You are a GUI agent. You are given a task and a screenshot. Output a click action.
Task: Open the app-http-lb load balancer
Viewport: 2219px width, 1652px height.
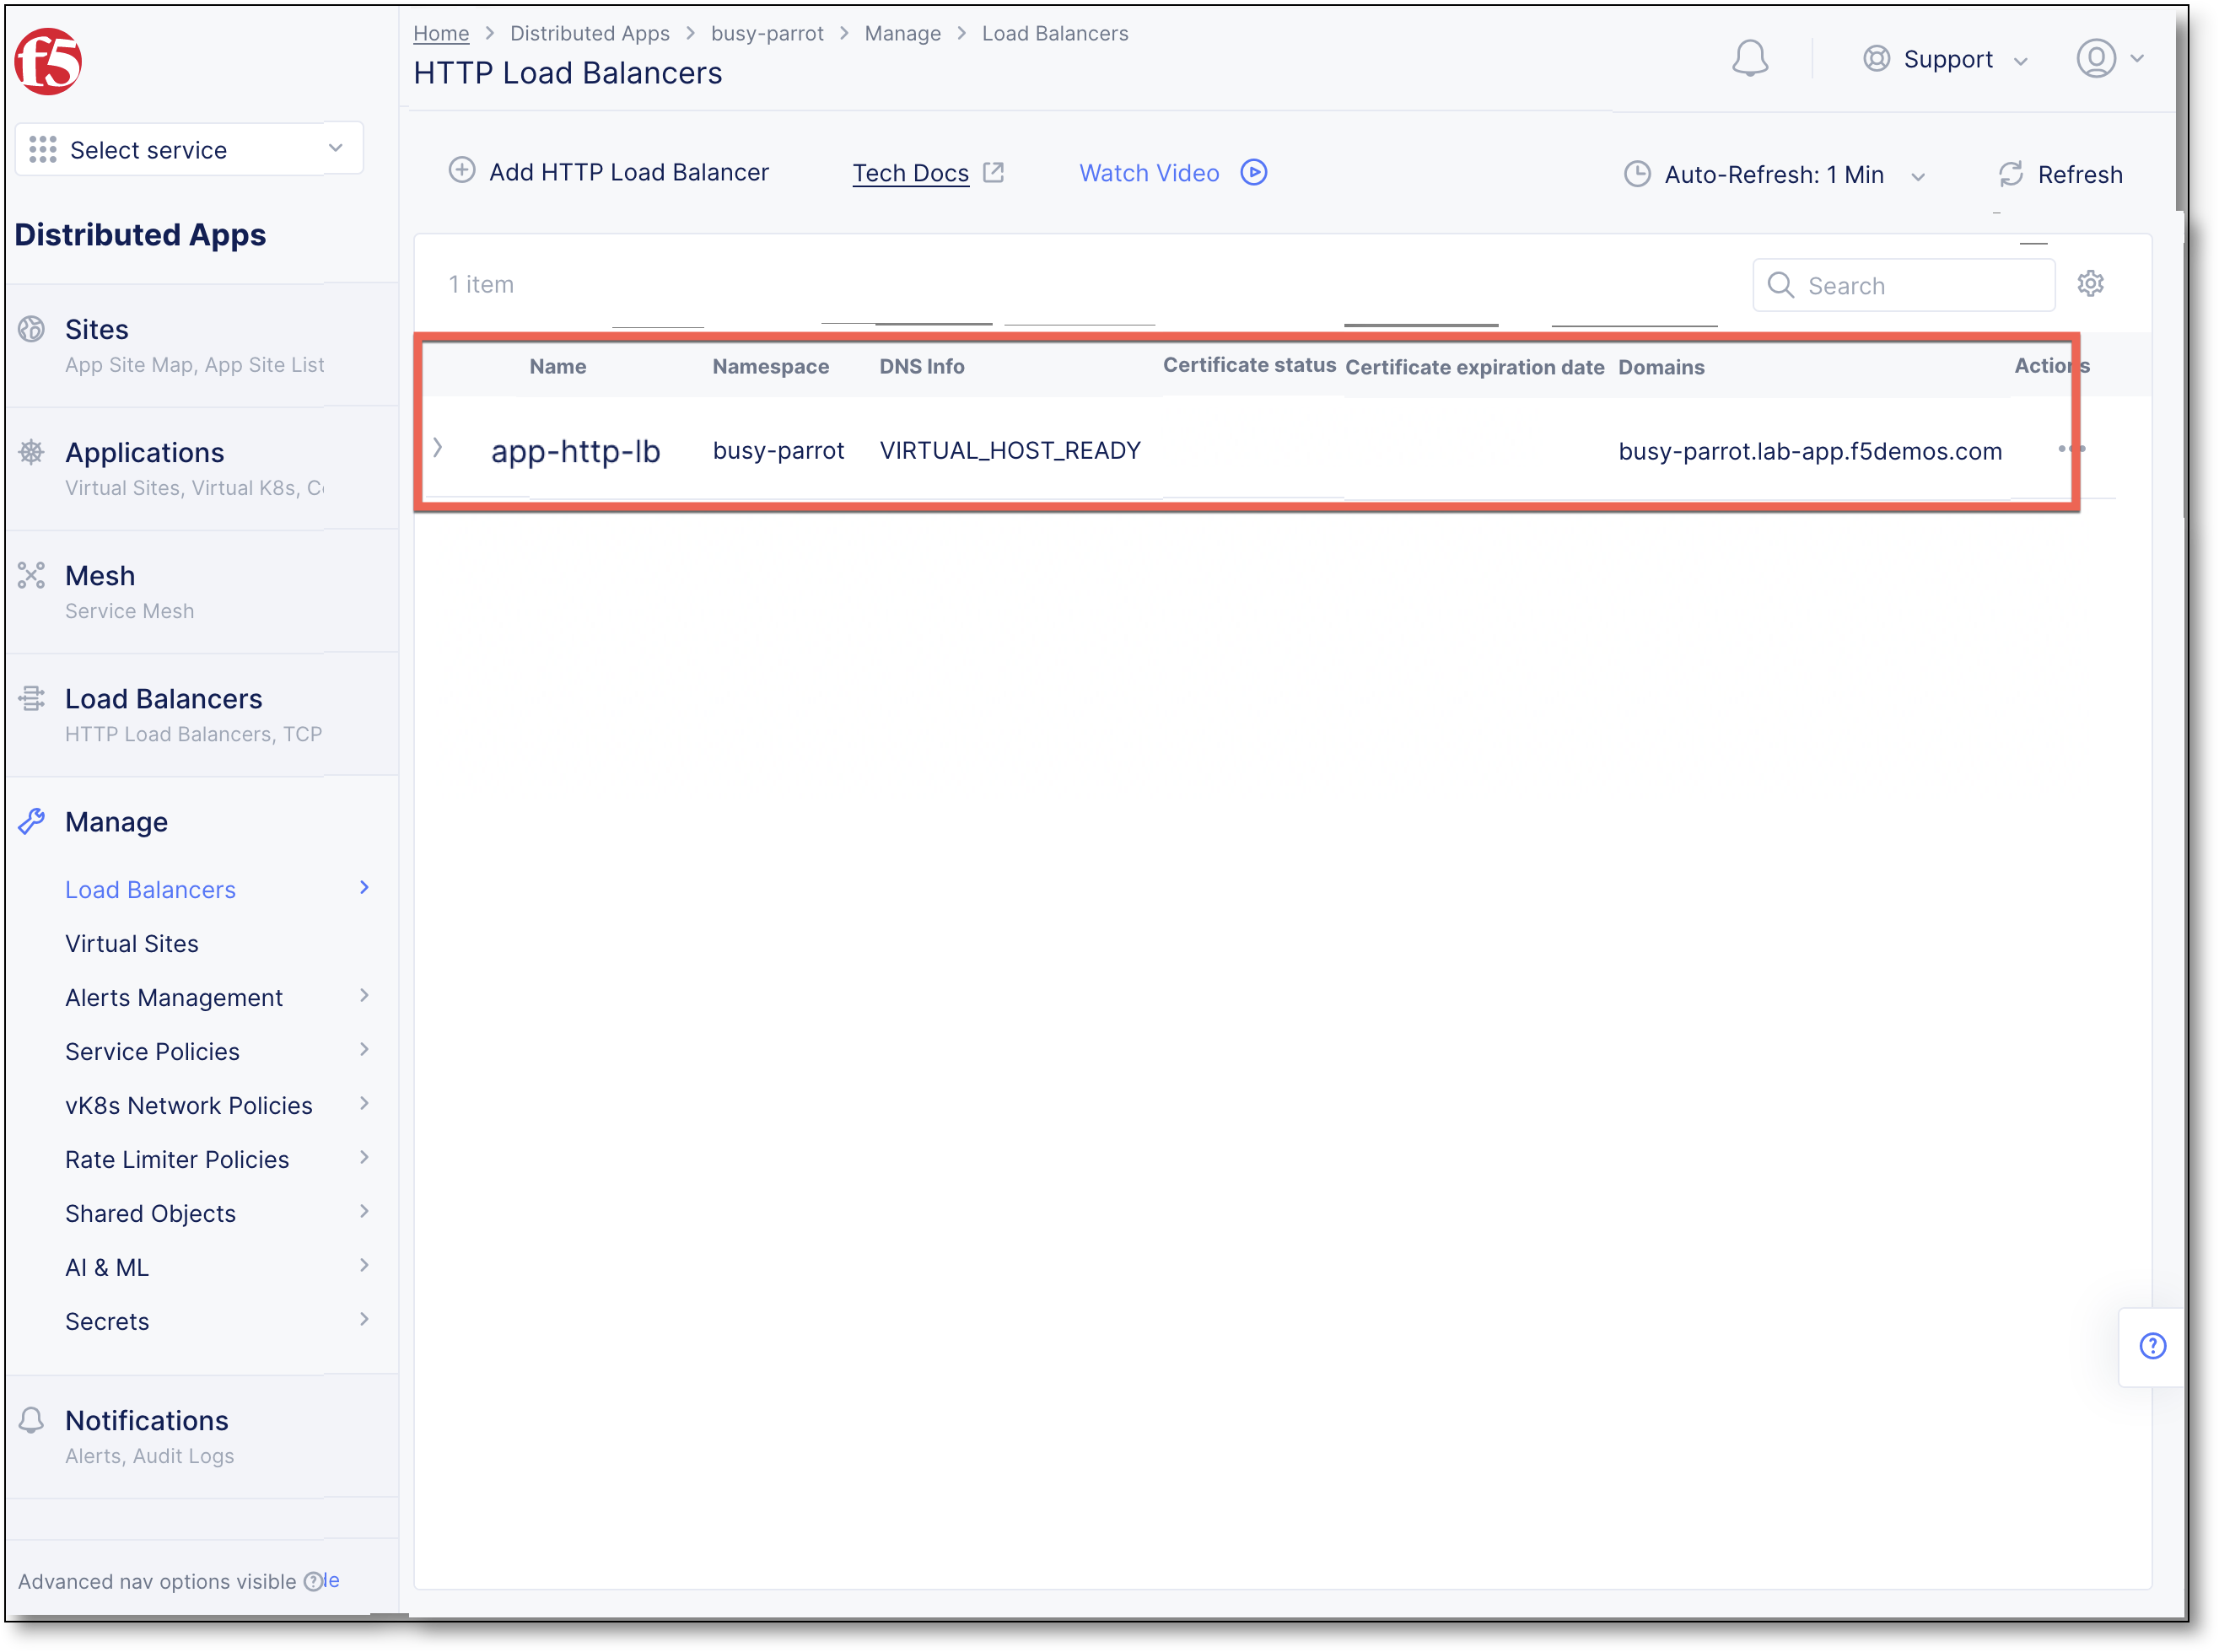click(x=575, y=451)
